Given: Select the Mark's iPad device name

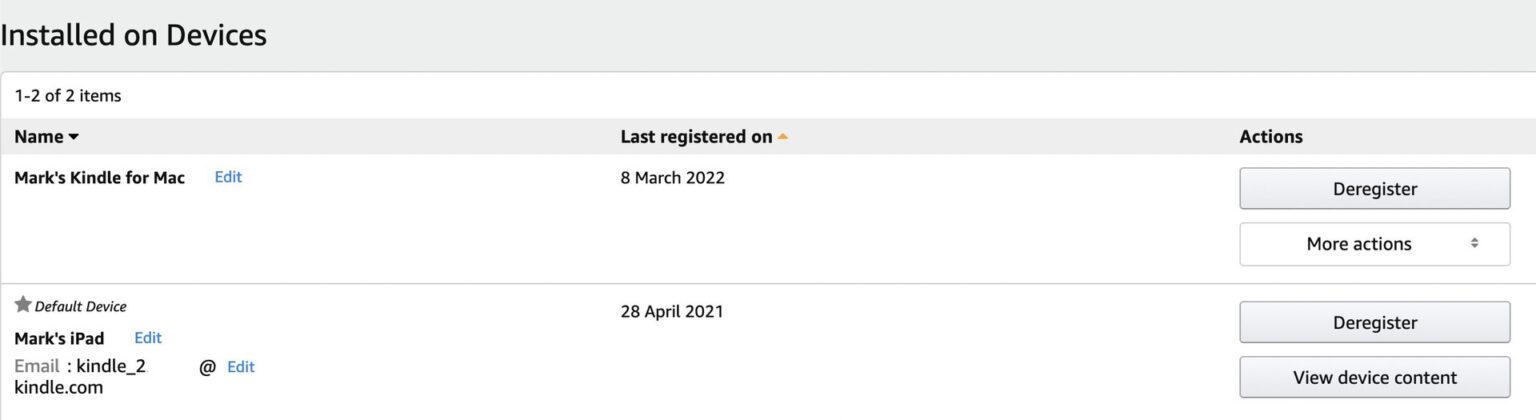Looking at the screenshot, I should pyautogui.click(x=59, y=338).
